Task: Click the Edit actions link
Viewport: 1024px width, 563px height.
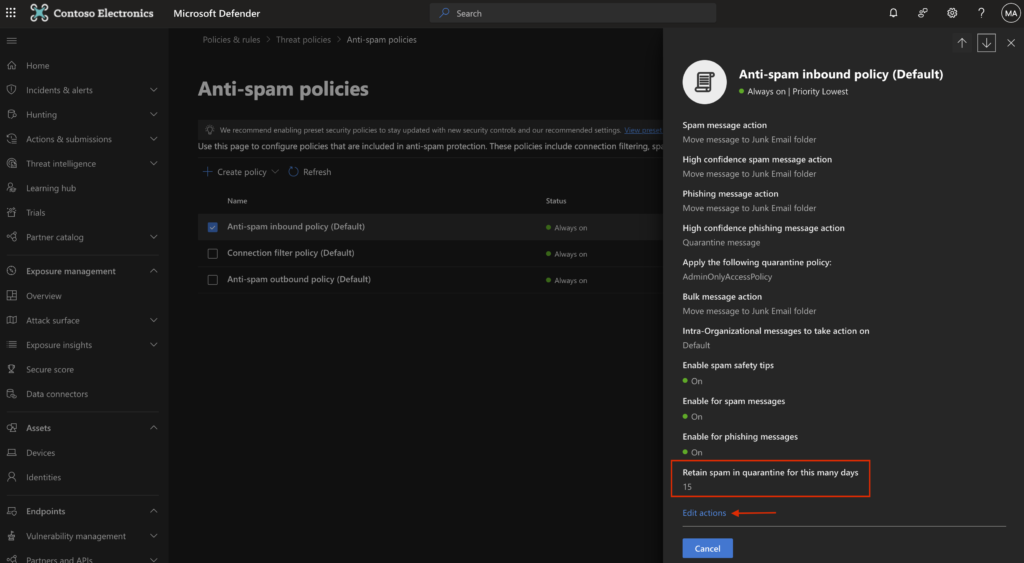Action: coord(704,513)
